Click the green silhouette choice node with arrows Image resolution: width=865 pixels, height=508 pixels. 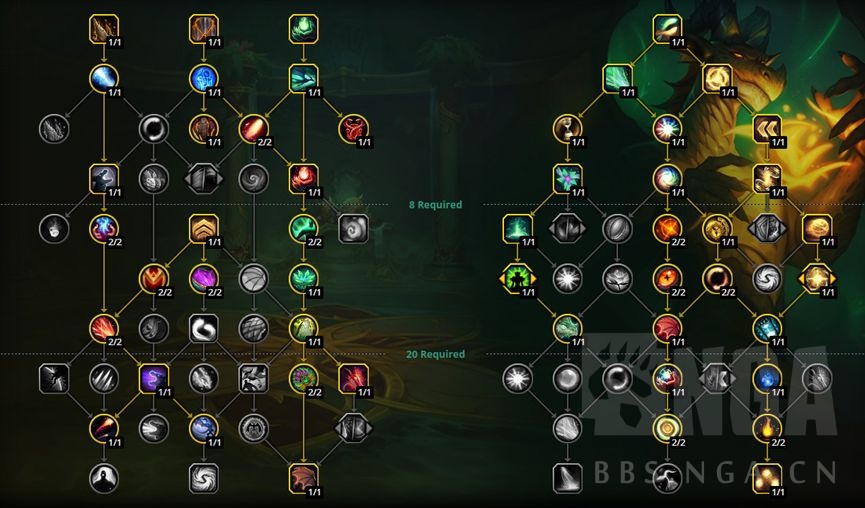517,279
